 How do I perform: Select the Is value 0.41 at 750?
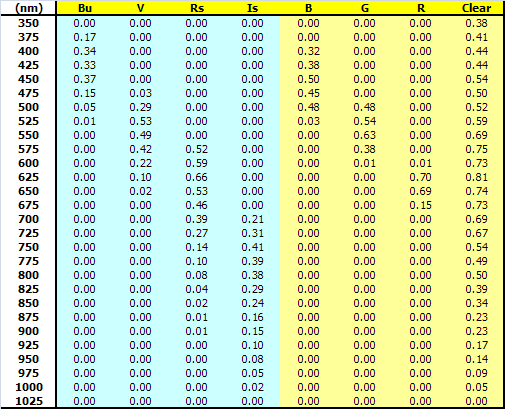coord(253,247)
